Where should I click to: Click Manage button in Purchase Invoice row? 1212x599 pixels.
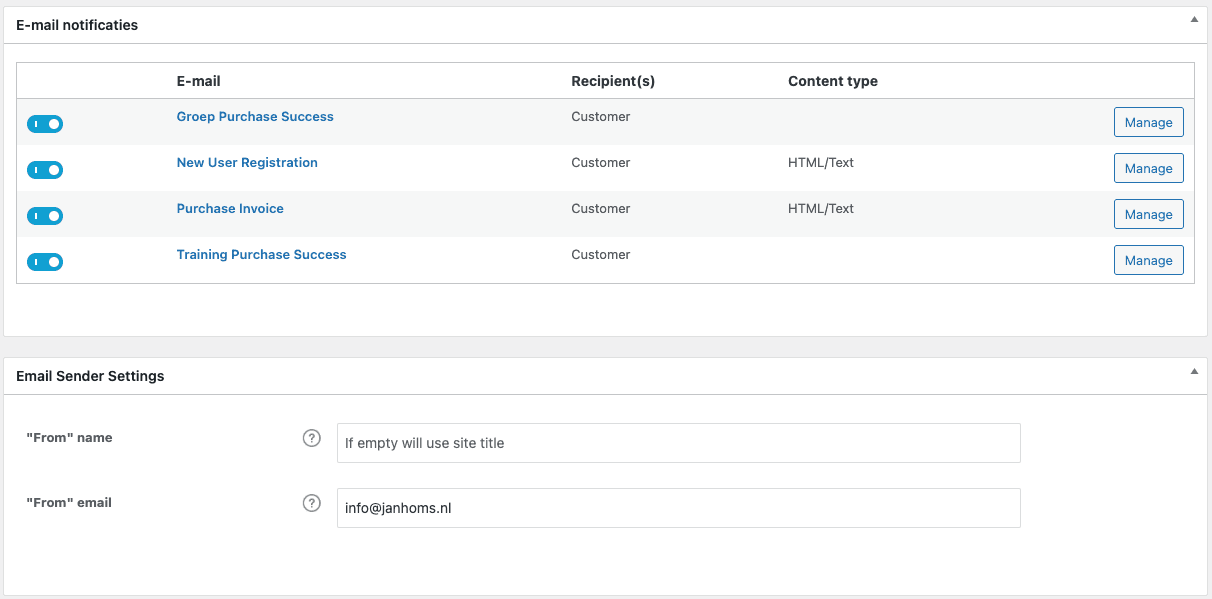click(x=1148, y=214)
